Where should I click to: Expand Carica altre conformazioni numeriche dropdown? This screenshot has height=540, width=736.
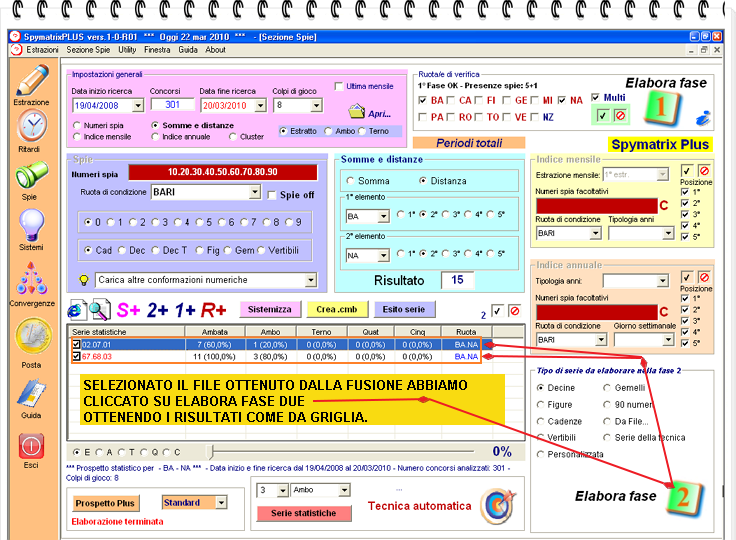(x=311, y=280)
